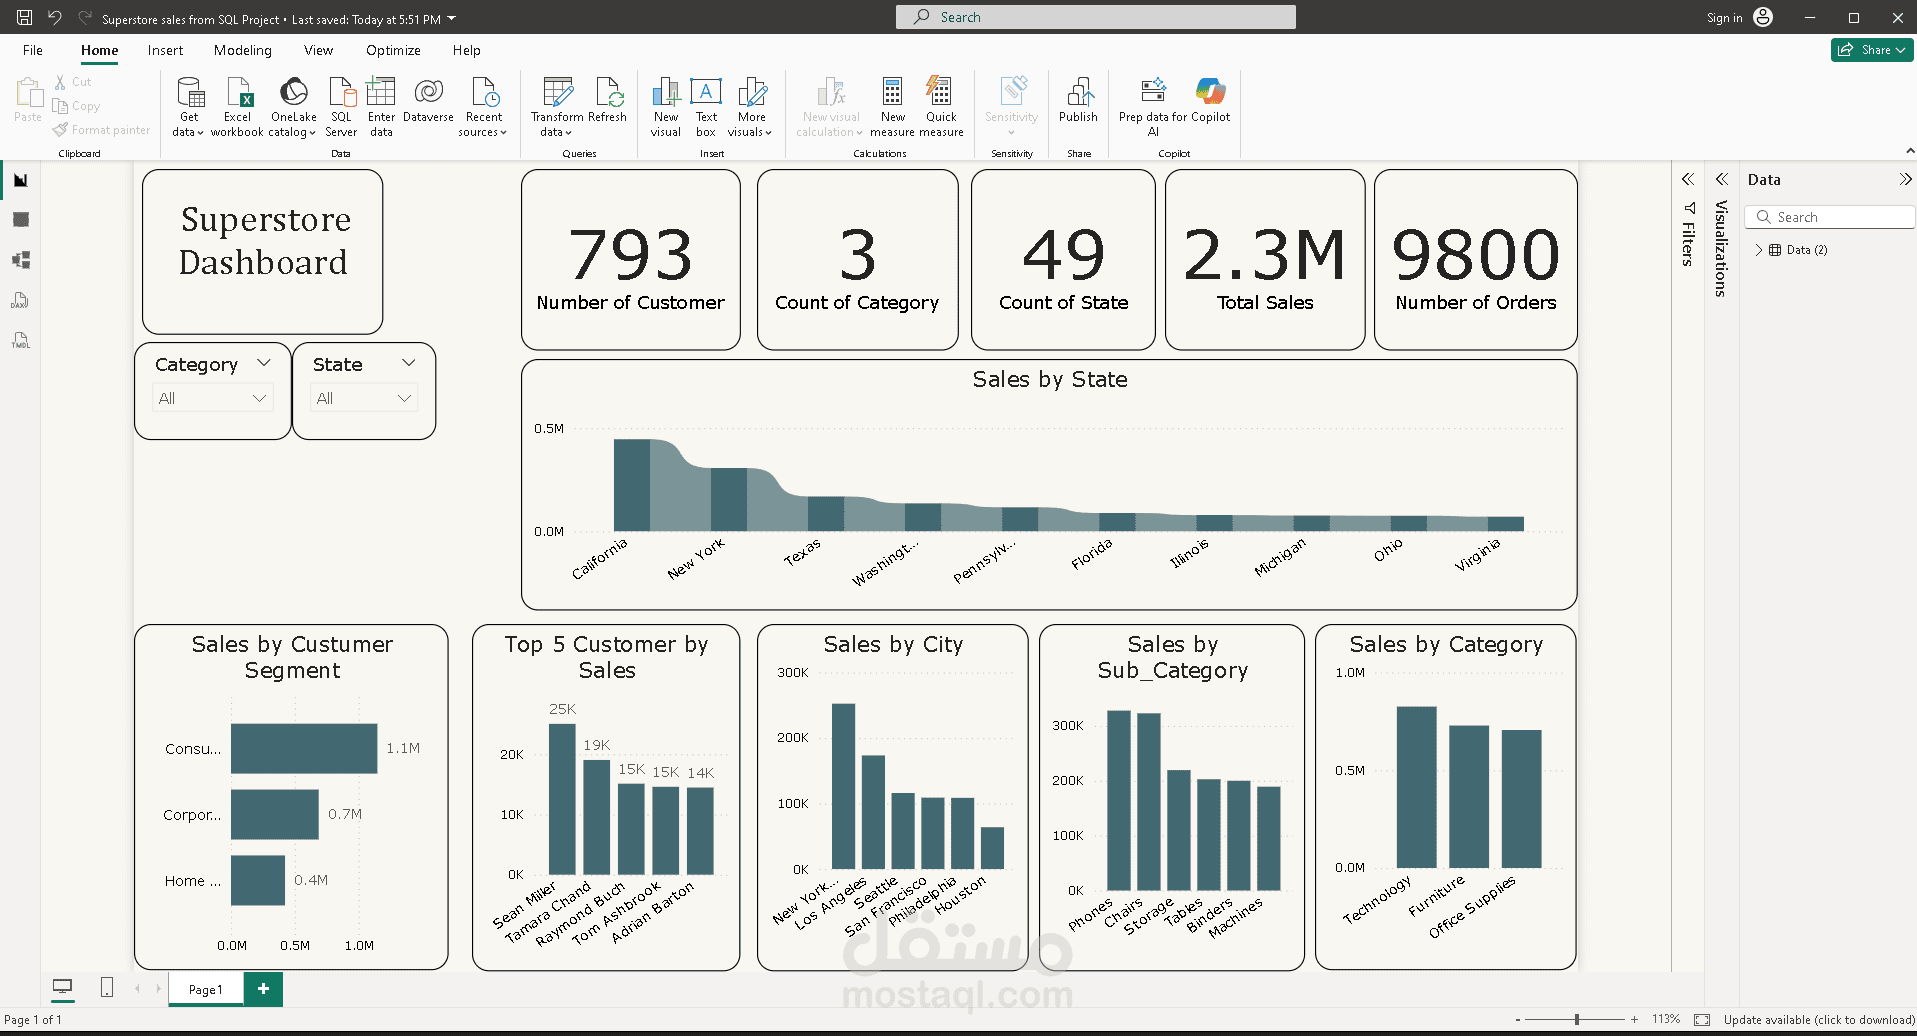Switch to desktop layout icon
Image resolution: width=1917 pixels, height=1036 pixels.
(62, 988)
